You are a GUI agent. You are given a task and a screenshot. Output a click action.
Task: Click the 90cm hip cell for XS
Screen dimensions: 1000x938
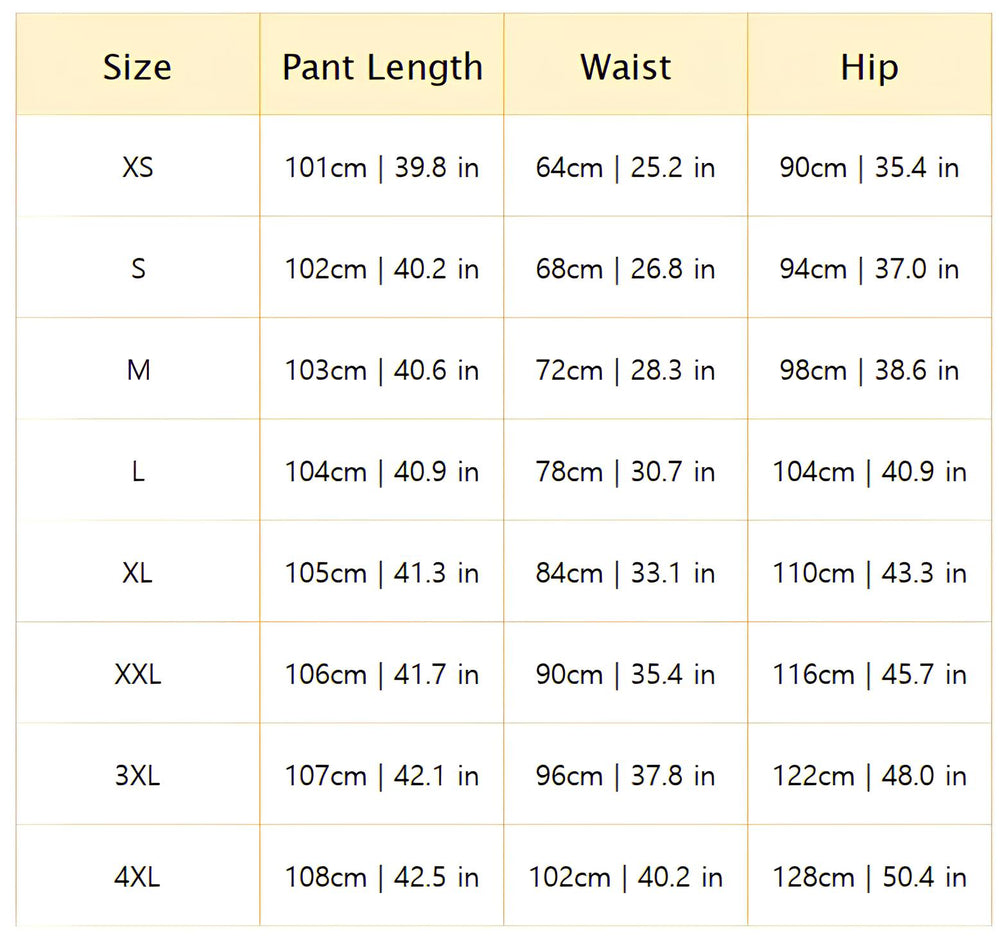[869, 167]
